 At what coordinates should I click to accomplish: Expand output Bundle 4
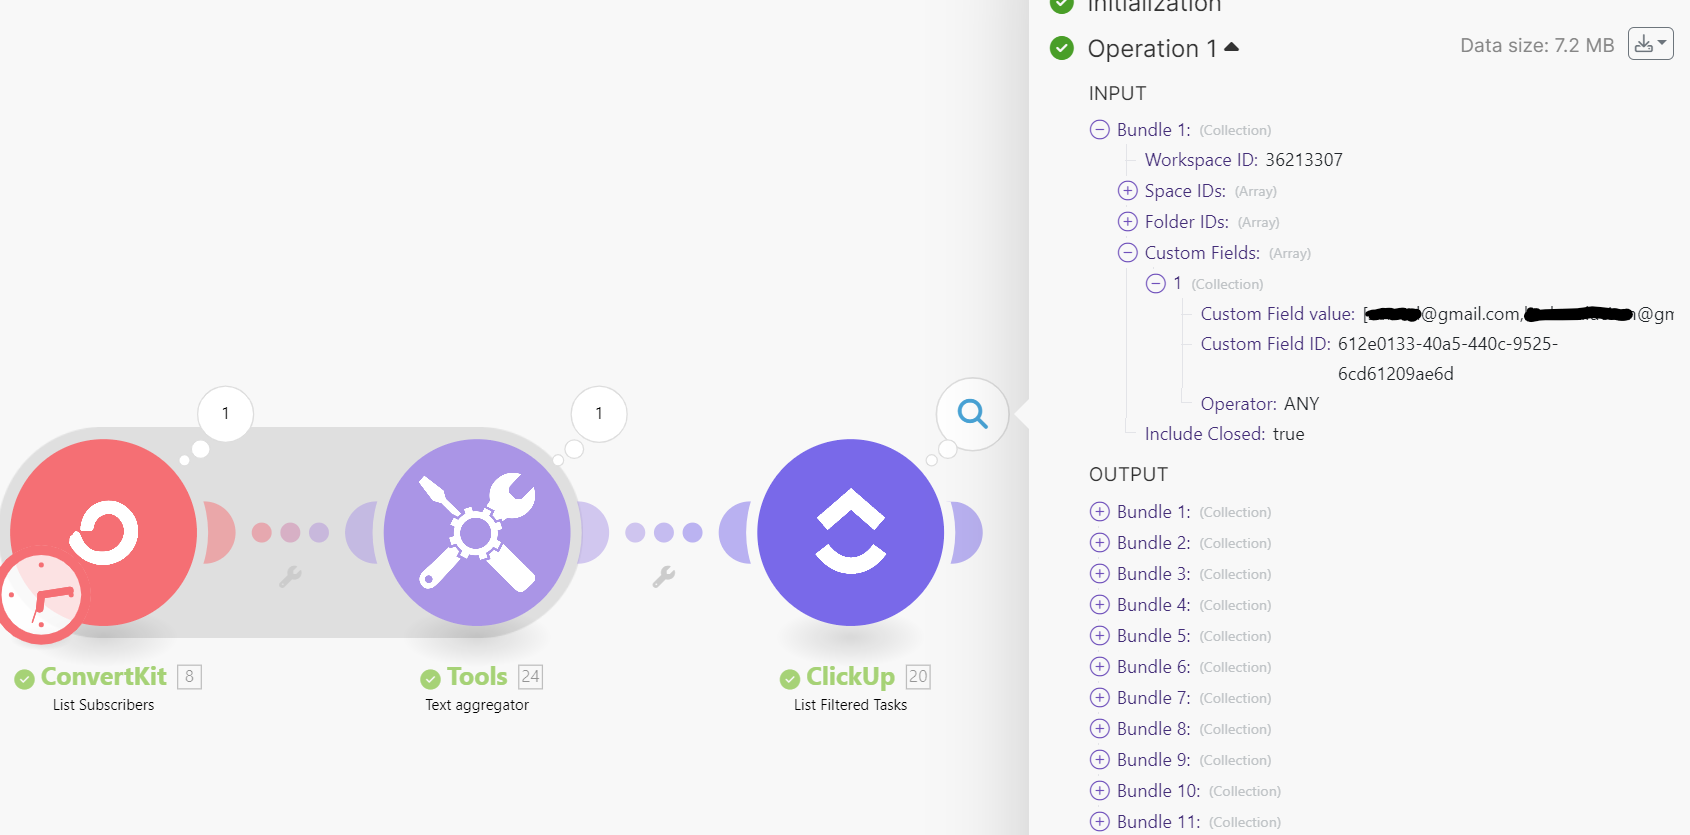(1100, 604)
